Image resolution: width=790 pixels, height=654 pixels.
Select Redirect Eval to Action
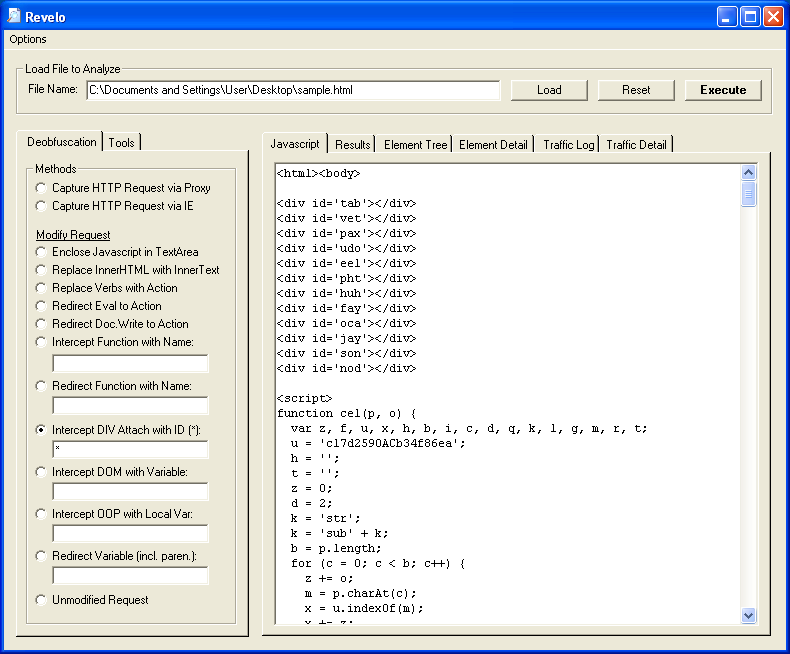point(40,306)
